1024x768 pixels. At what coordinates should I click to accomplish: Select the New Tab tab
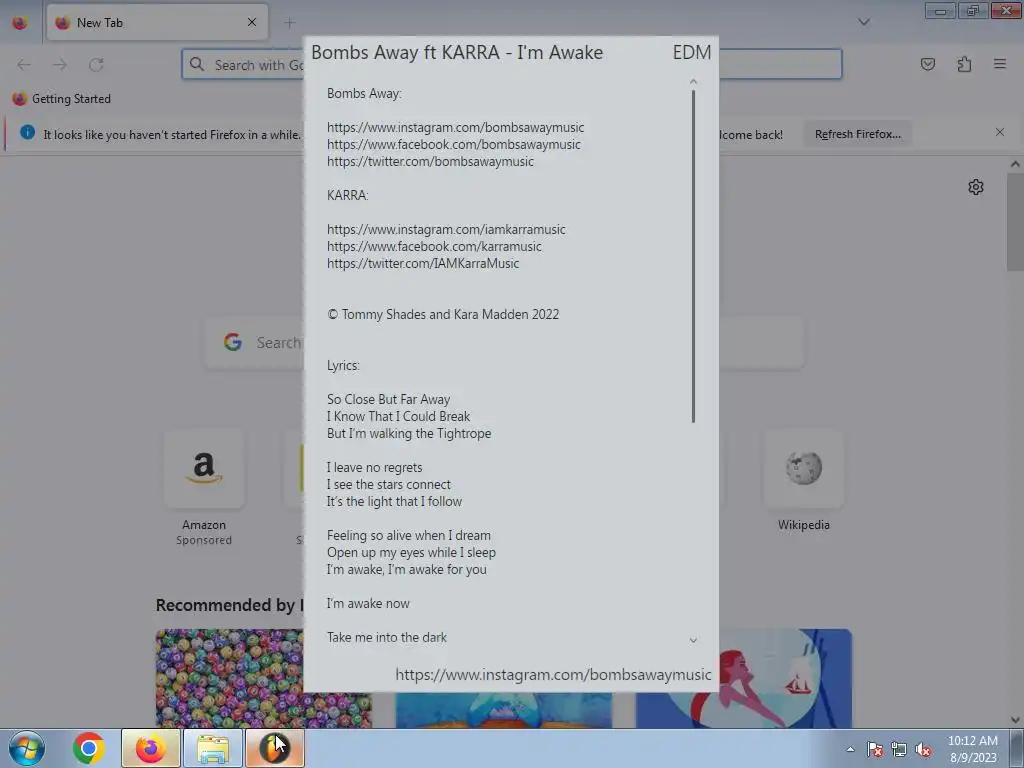[x=157, y=22]
